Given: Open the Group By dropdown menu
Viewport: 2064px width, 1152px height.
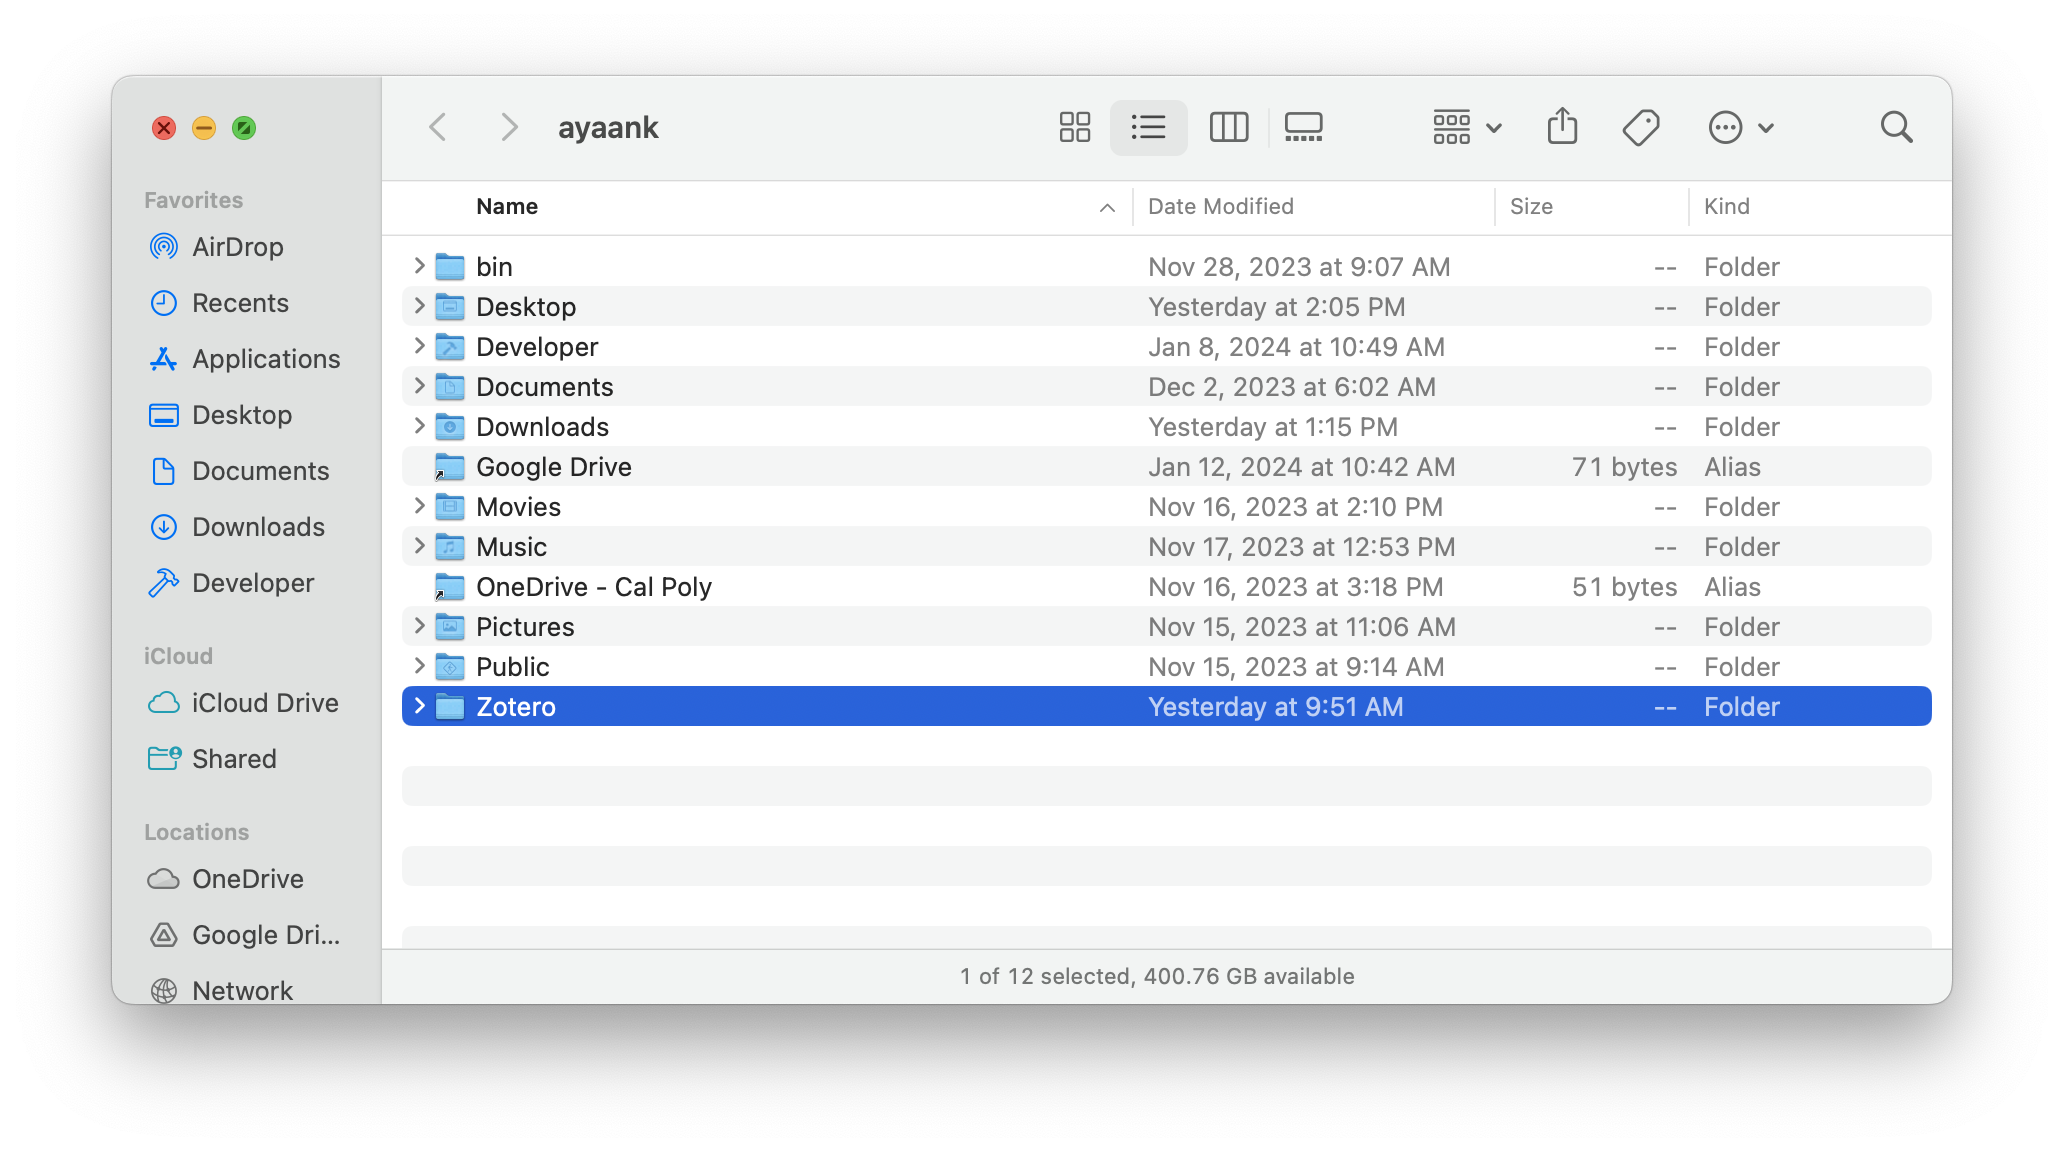Looking at the screenshot, I should pyautogui.click(x=1466, y=127).
